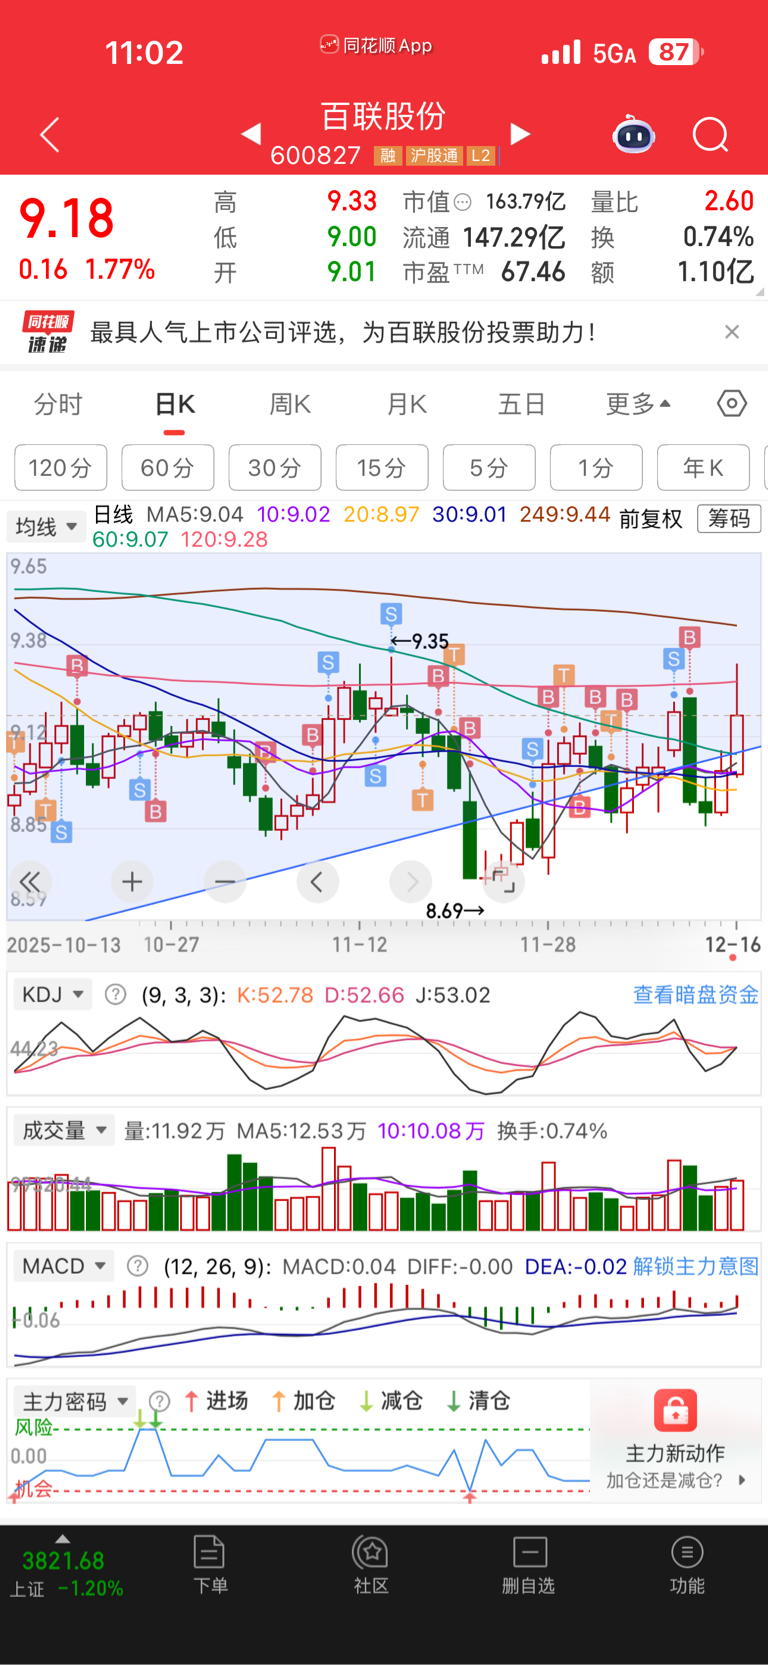Tap current price 9.18

67,218
